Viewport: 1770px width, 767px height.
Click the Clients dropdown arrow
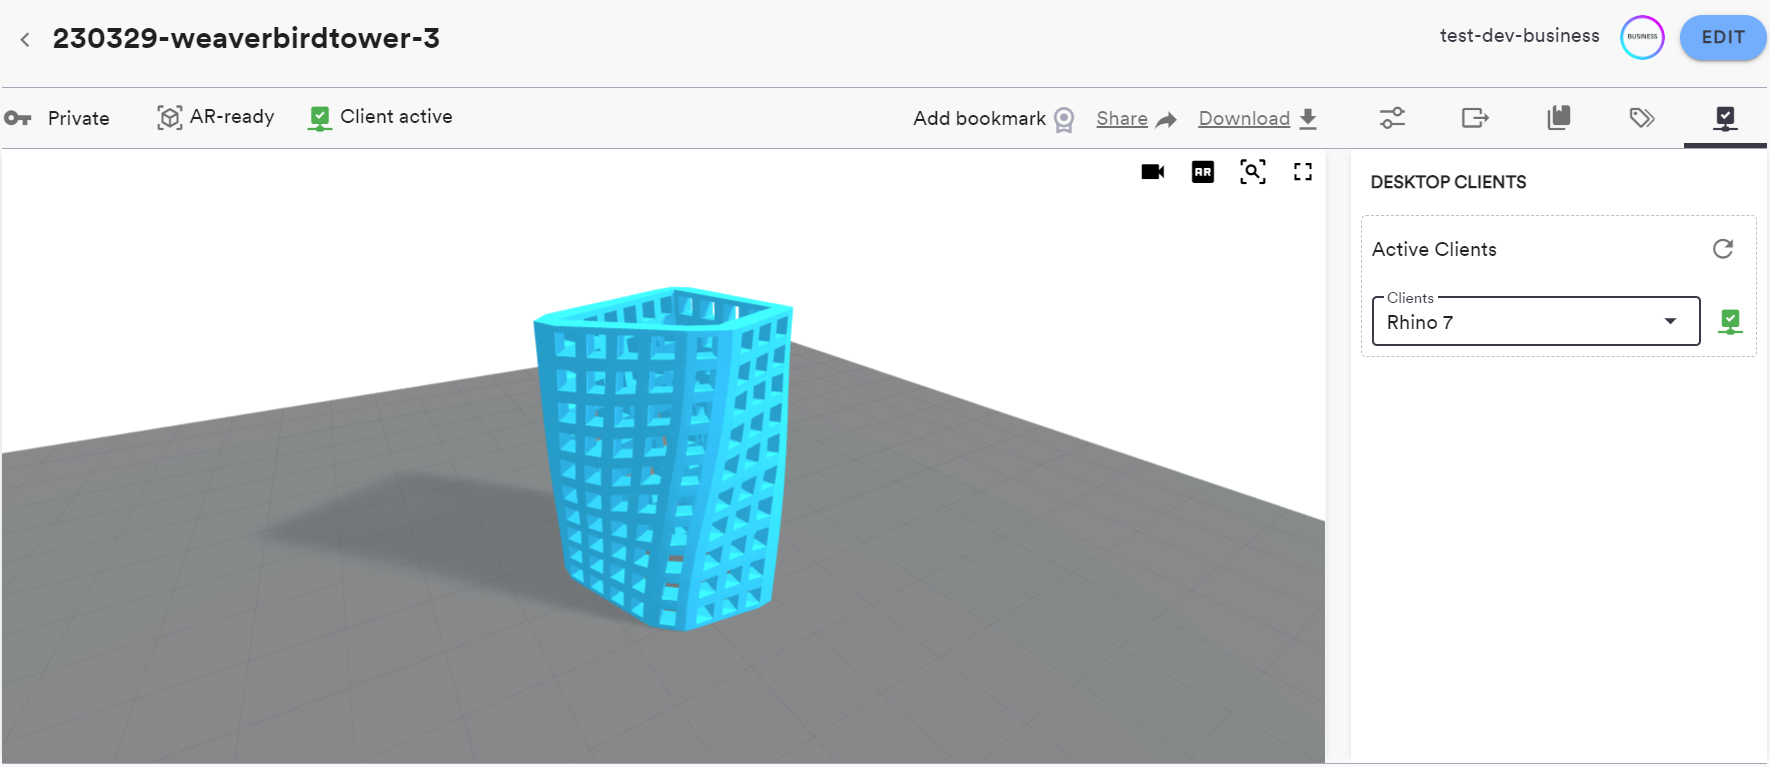1670,322
